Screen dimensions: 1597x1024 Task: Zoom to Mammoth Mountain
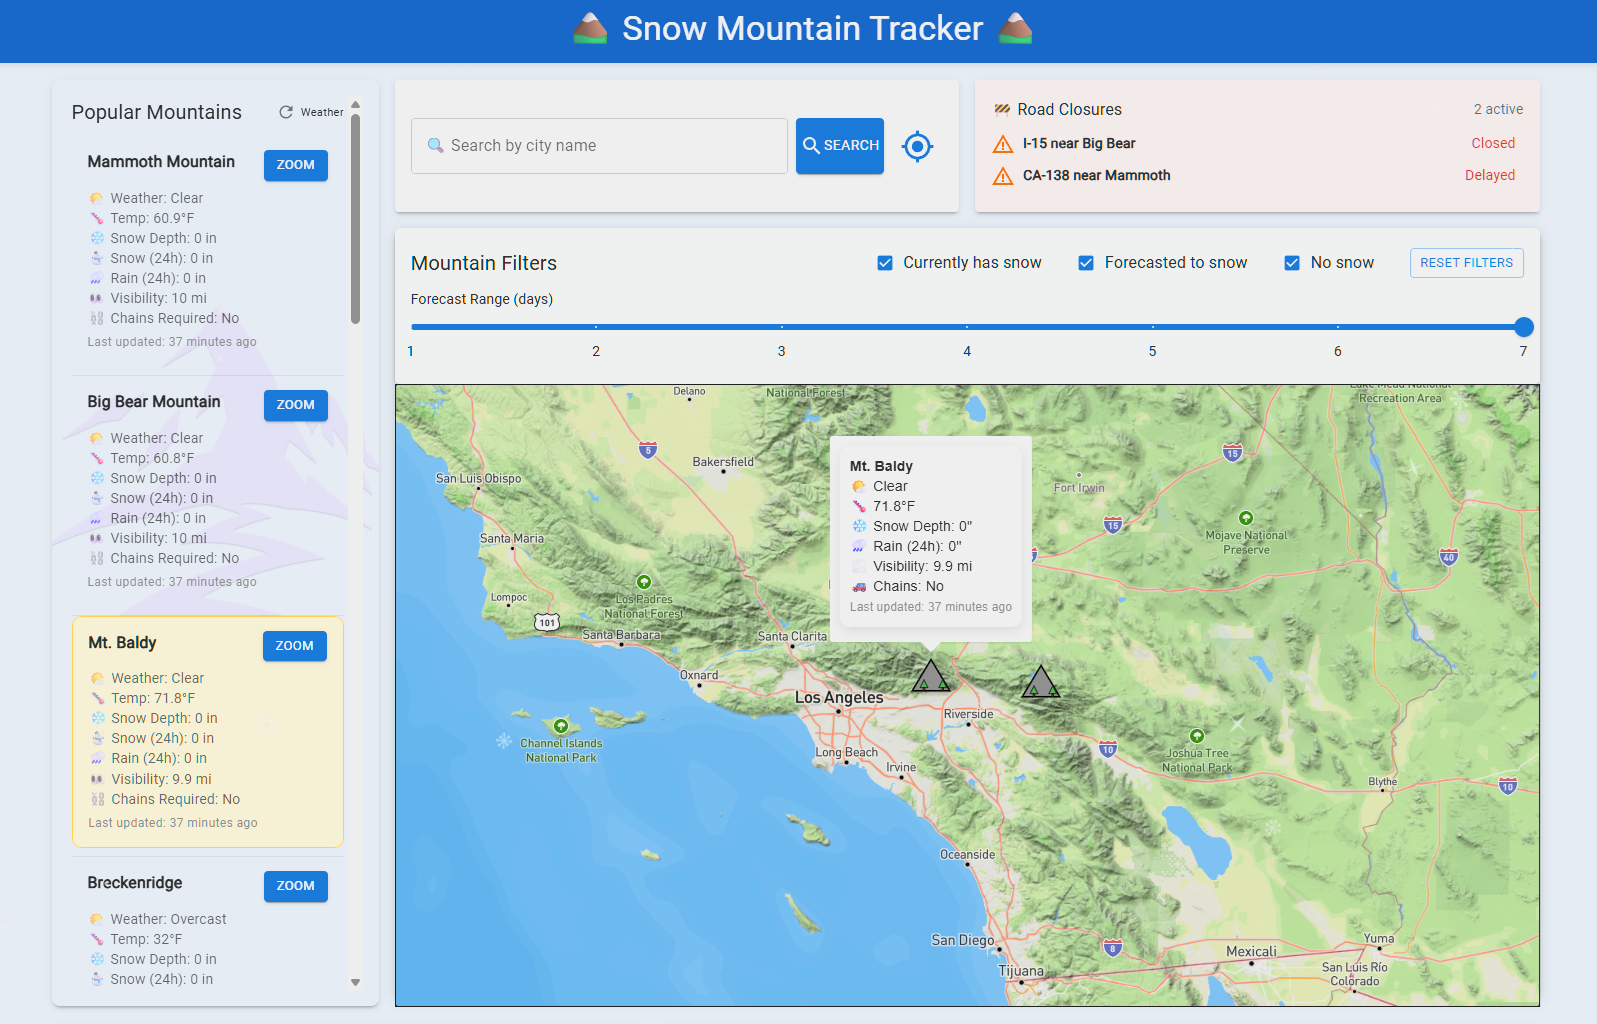[296, 165]
